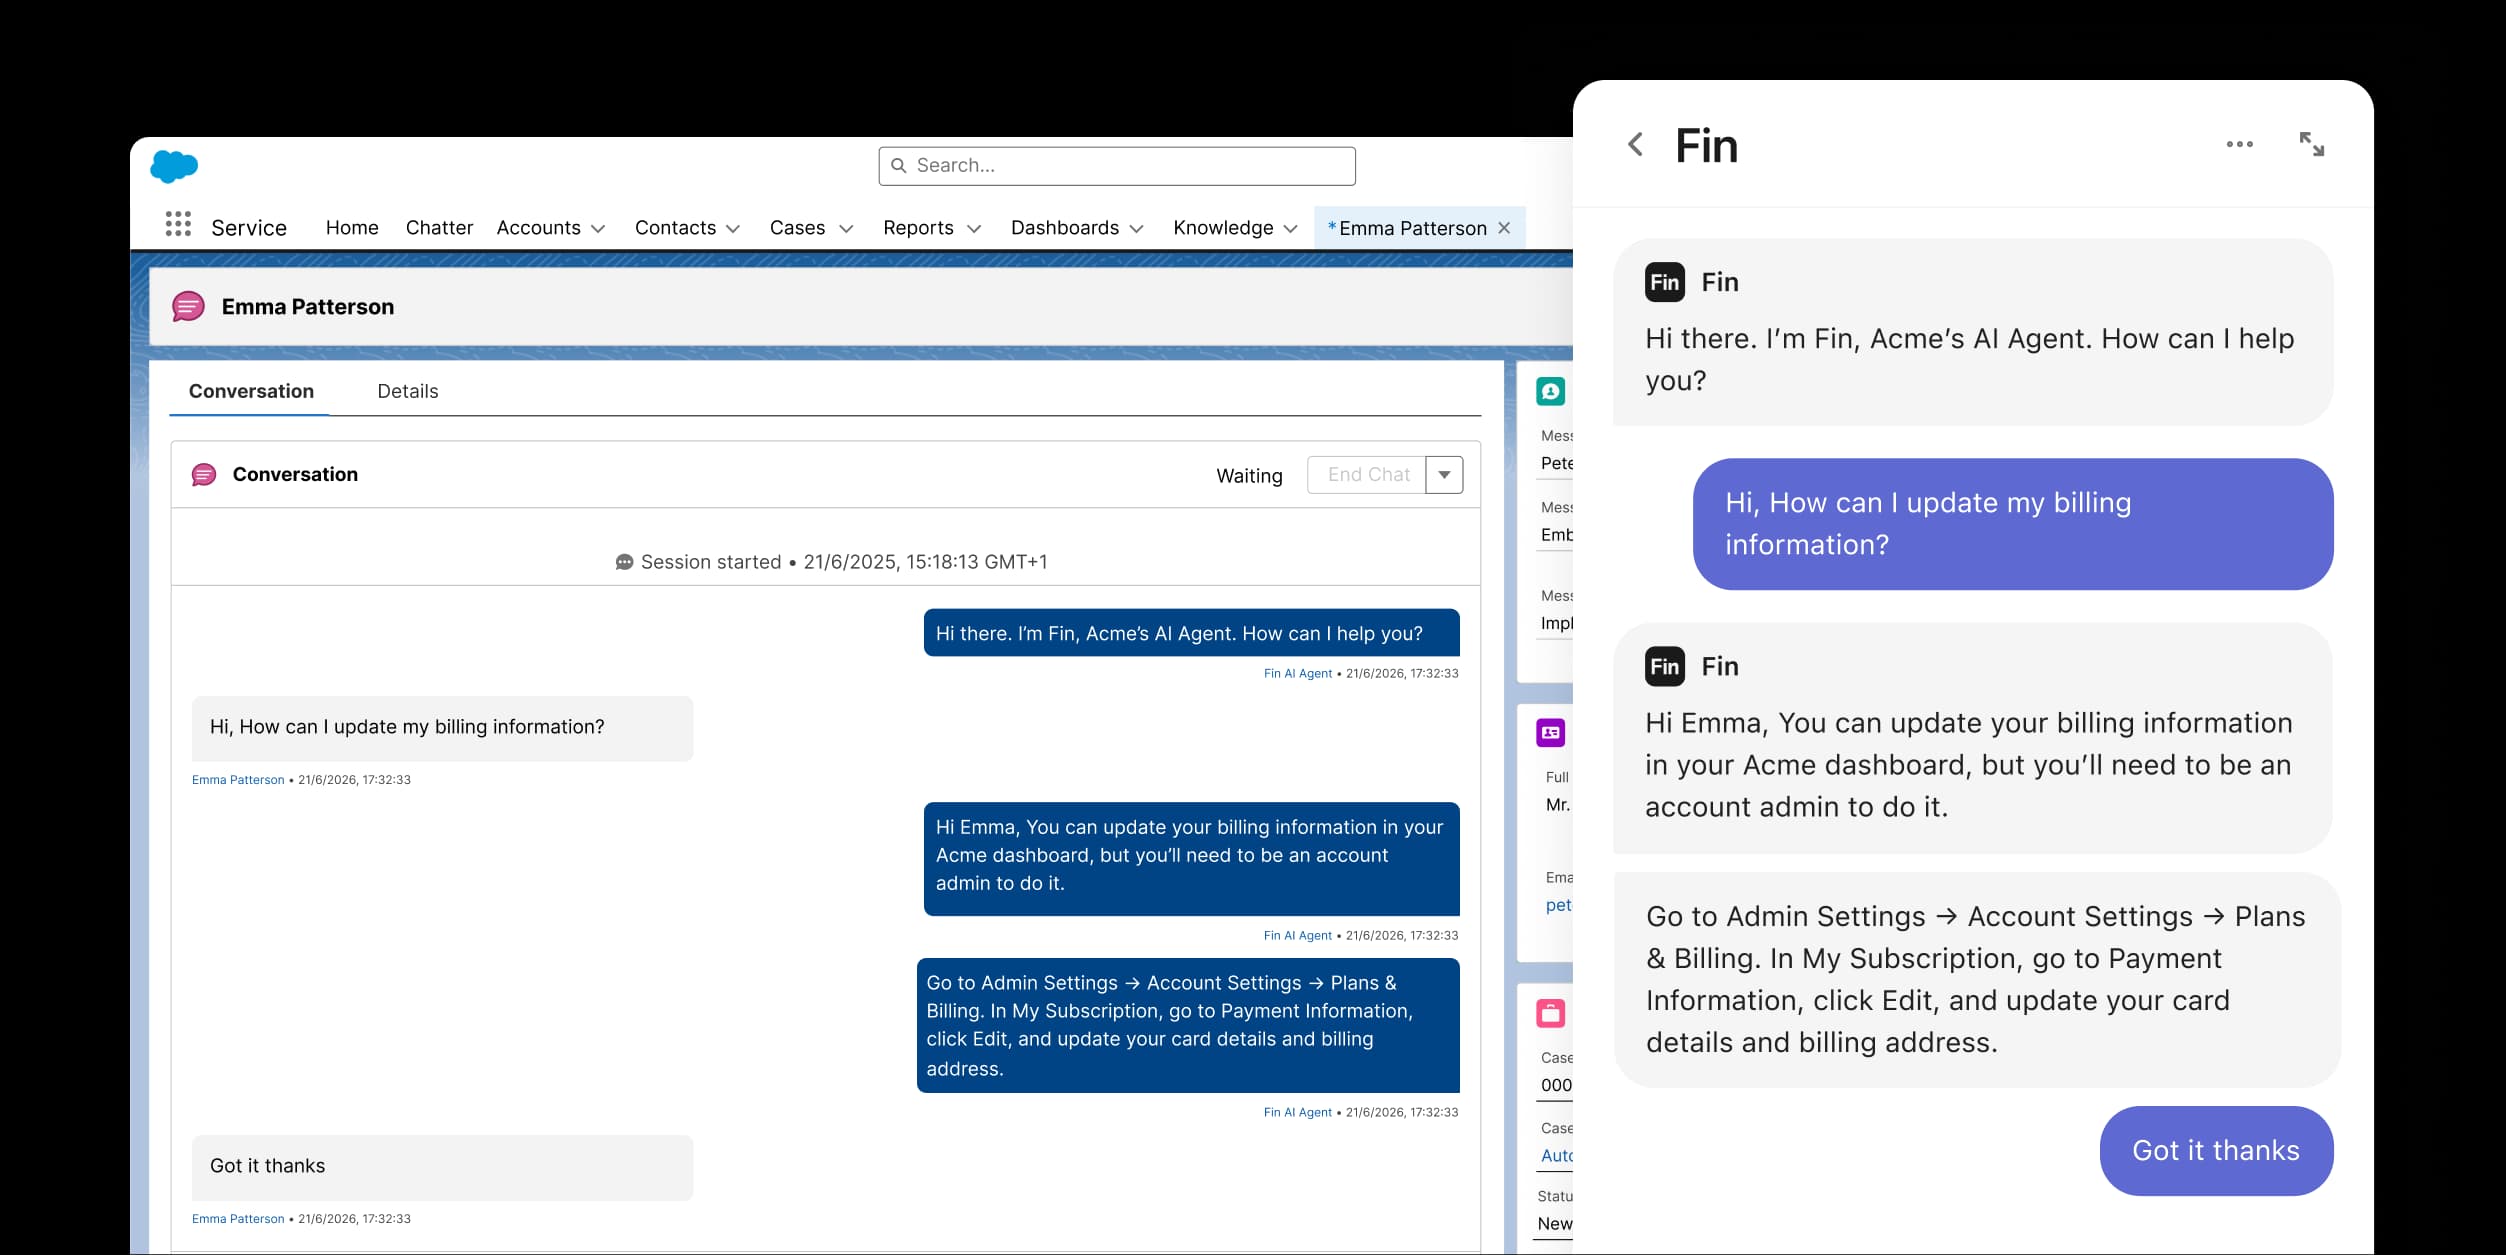Click Fin AI Agent link under Hi Emma message
The image size is (2506, 1255).
[1297, 936]
